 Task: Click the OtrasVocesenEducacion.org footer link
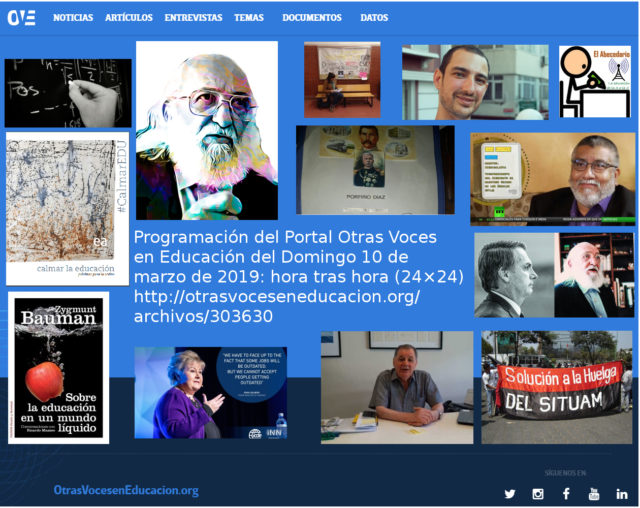(126, 490)
